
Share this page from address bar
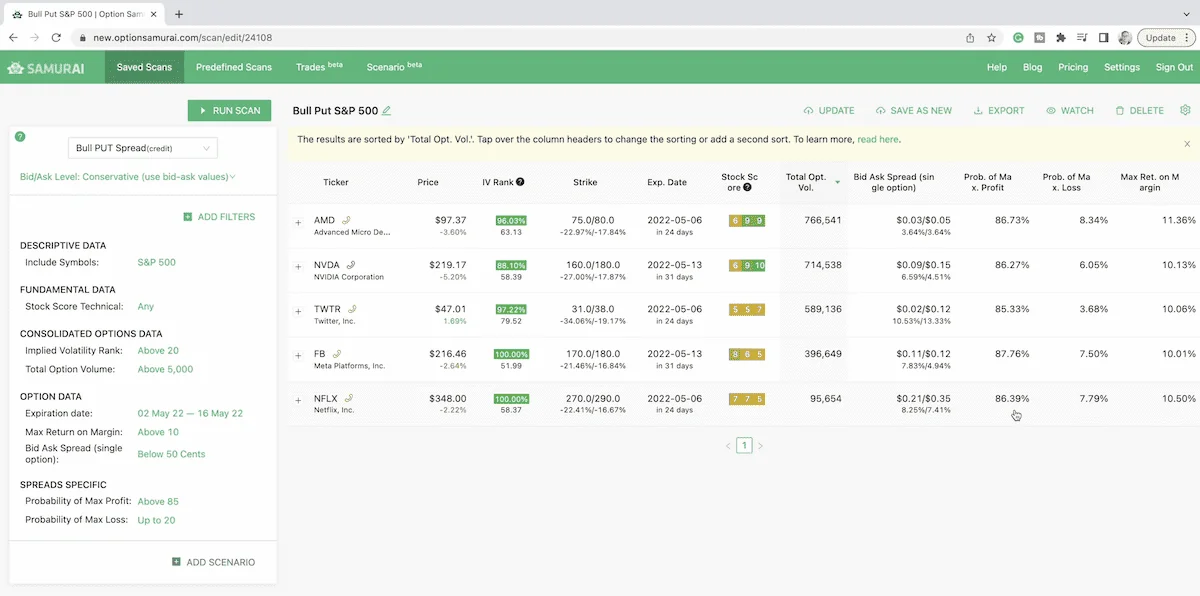click(x=970, y=38)
